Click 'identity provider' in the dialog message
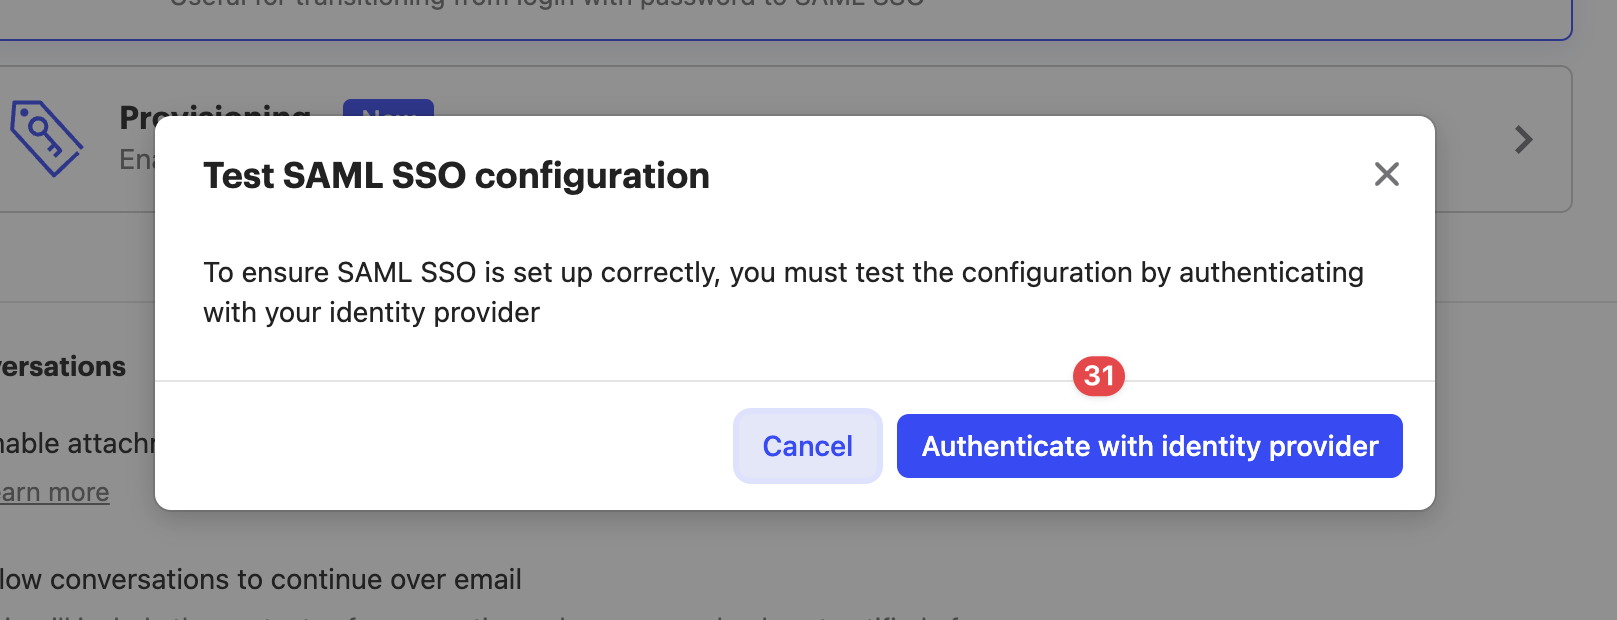The image size is (1617, 620). click(434, 313)
